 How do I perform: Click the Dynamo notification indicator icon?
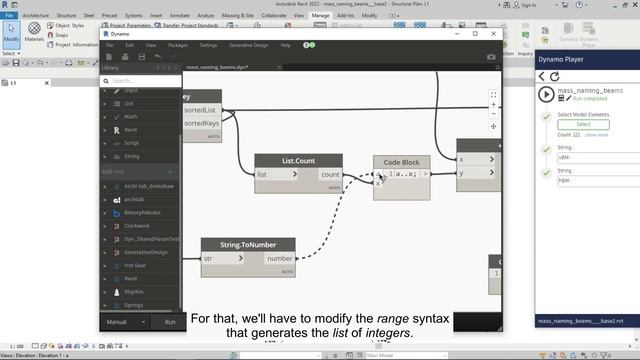click(309, 45)
